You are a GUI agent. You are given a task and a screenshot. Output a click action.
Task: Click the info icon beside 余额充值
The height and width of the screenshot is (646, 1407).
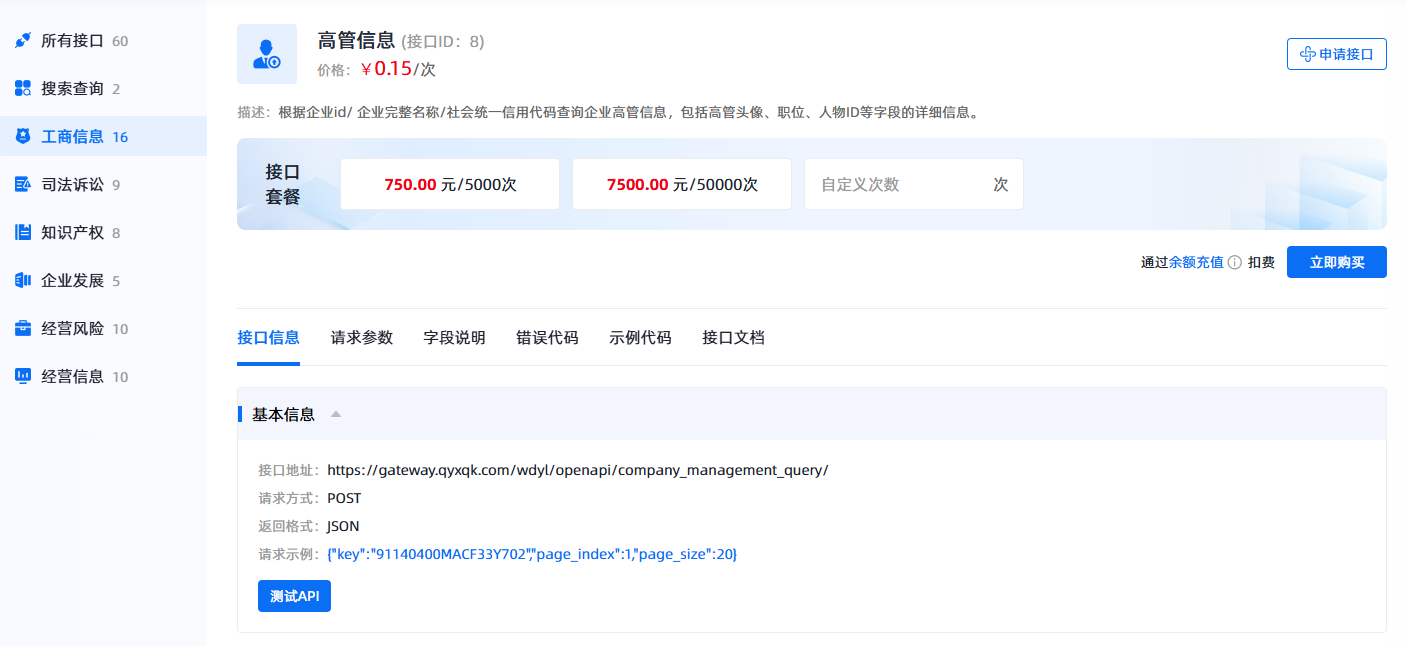tap(1235, 263)
